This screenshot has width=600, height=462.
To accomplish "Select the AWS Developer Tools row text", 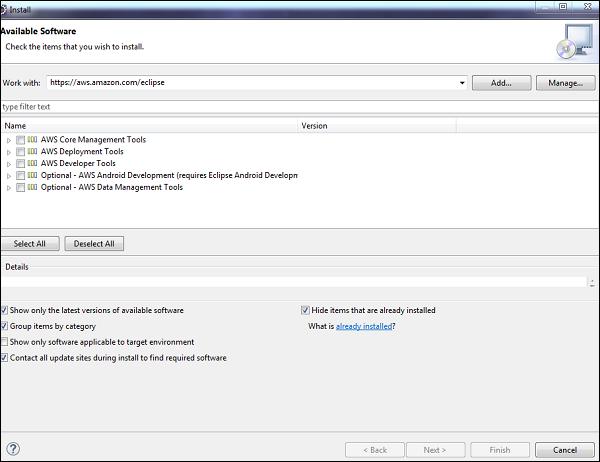I will (x=78, y=163).
